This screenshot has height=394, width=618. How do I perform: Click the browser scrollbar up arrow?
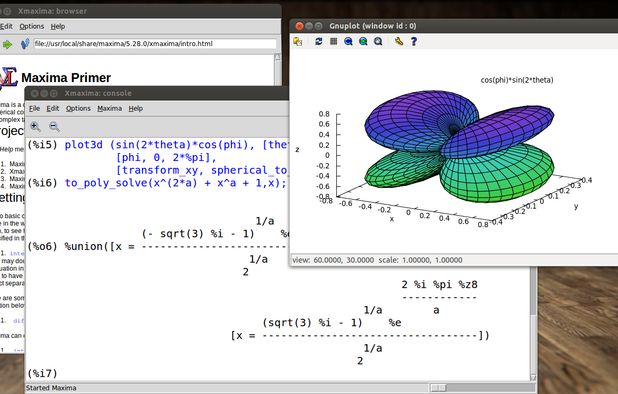click(x=277, y=57)
